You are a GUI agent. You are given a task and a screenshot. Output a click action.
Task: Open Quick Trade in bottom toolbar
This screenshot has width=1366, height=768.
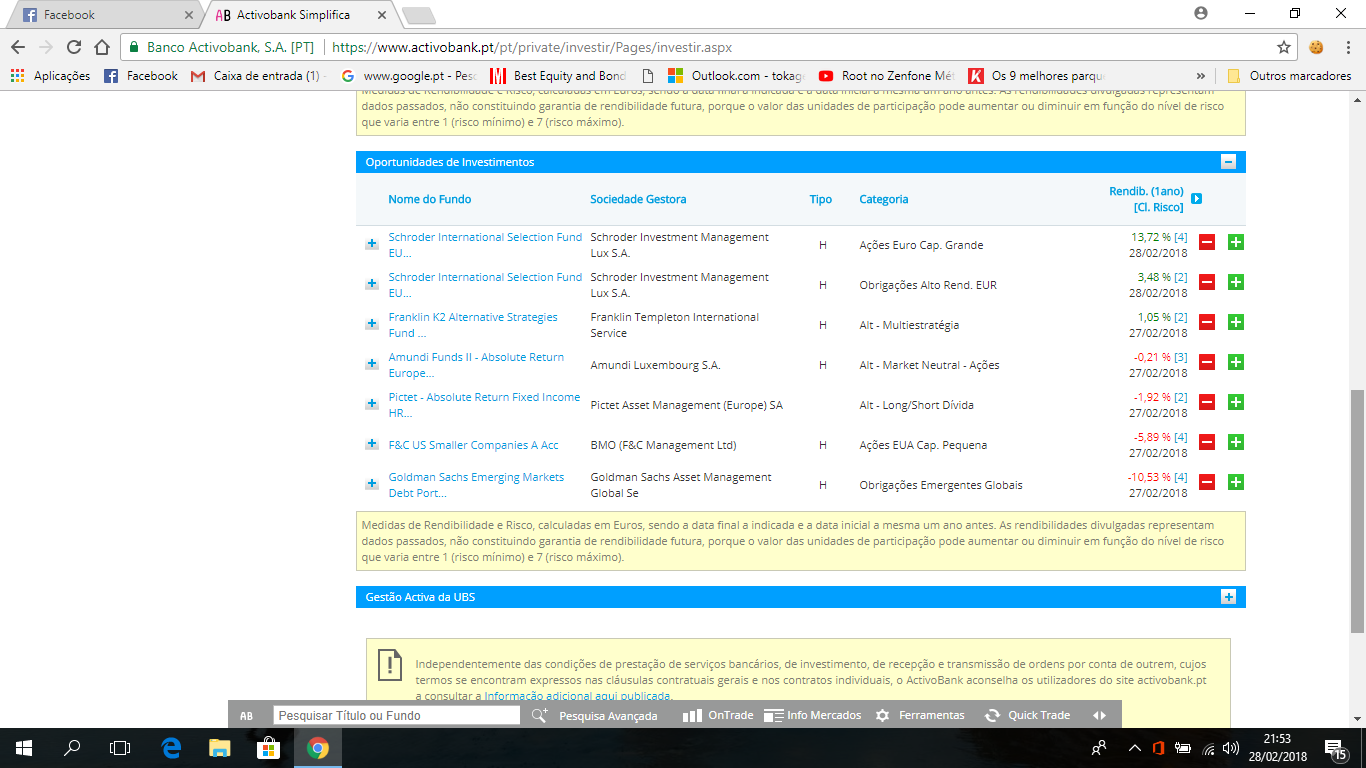pyautogui.click(x=1028, y=715)
